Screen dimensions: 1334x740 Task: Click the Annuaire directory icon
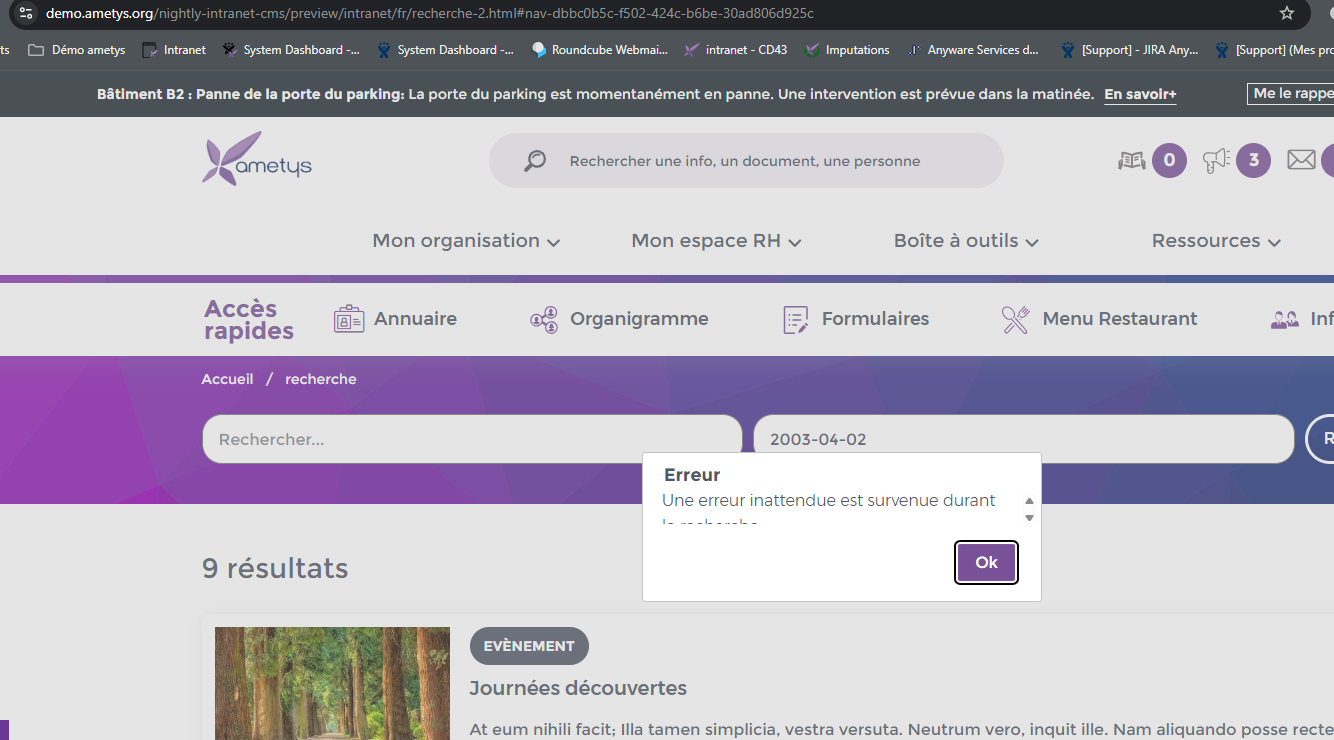click(x=349, y=319)
